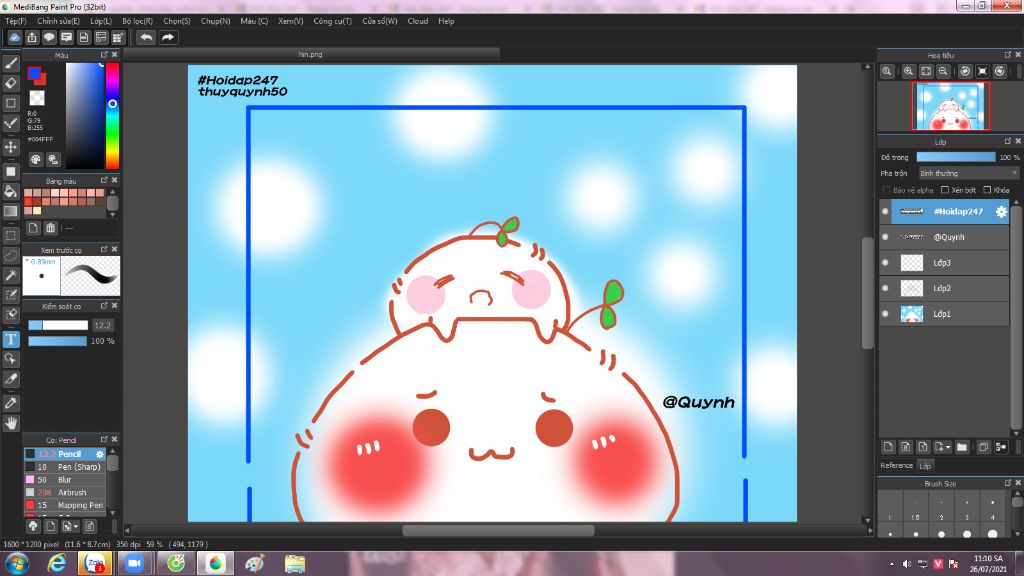Select the @Quynh layer row
1024x576 pixels.
tap(944, 237)
